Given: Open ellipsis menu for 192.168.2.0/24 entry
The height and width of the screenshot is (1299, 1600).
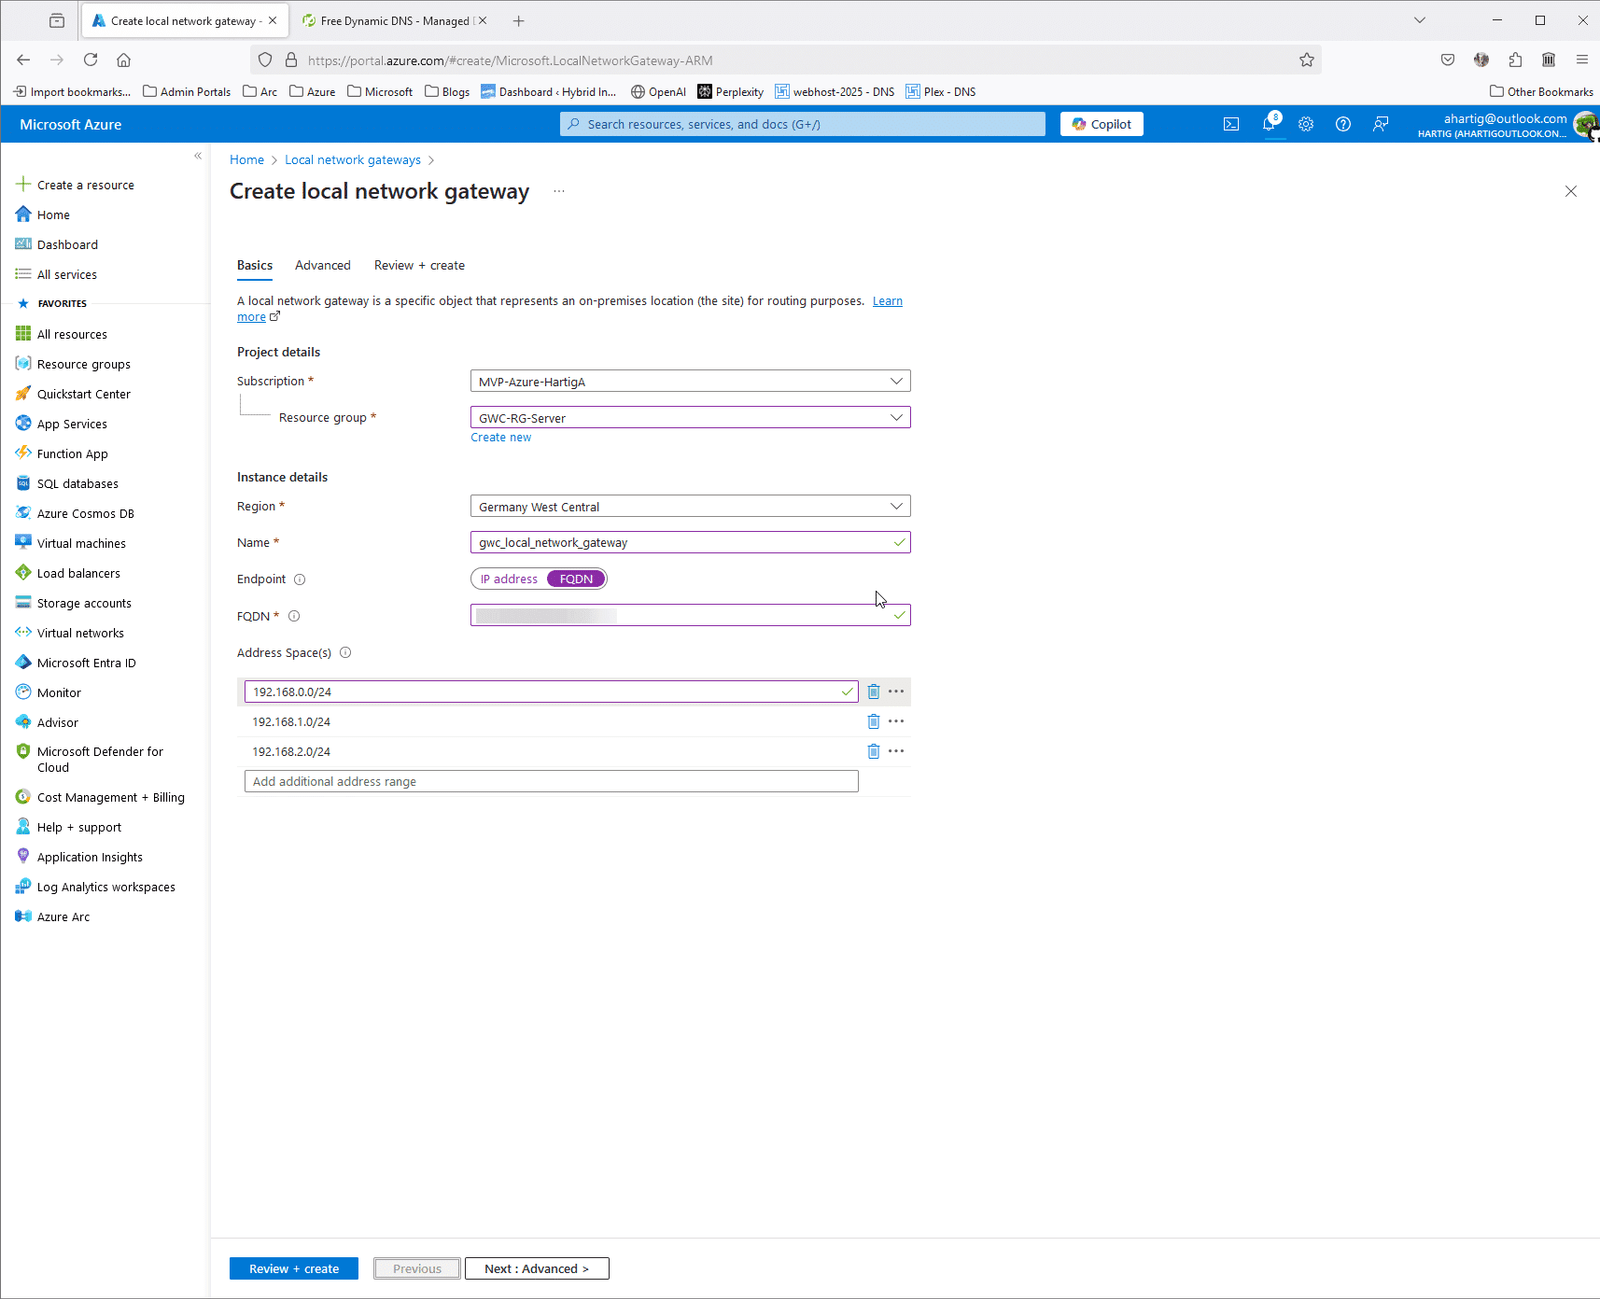Looking at the screenshot, I should (x=896, y=751).
